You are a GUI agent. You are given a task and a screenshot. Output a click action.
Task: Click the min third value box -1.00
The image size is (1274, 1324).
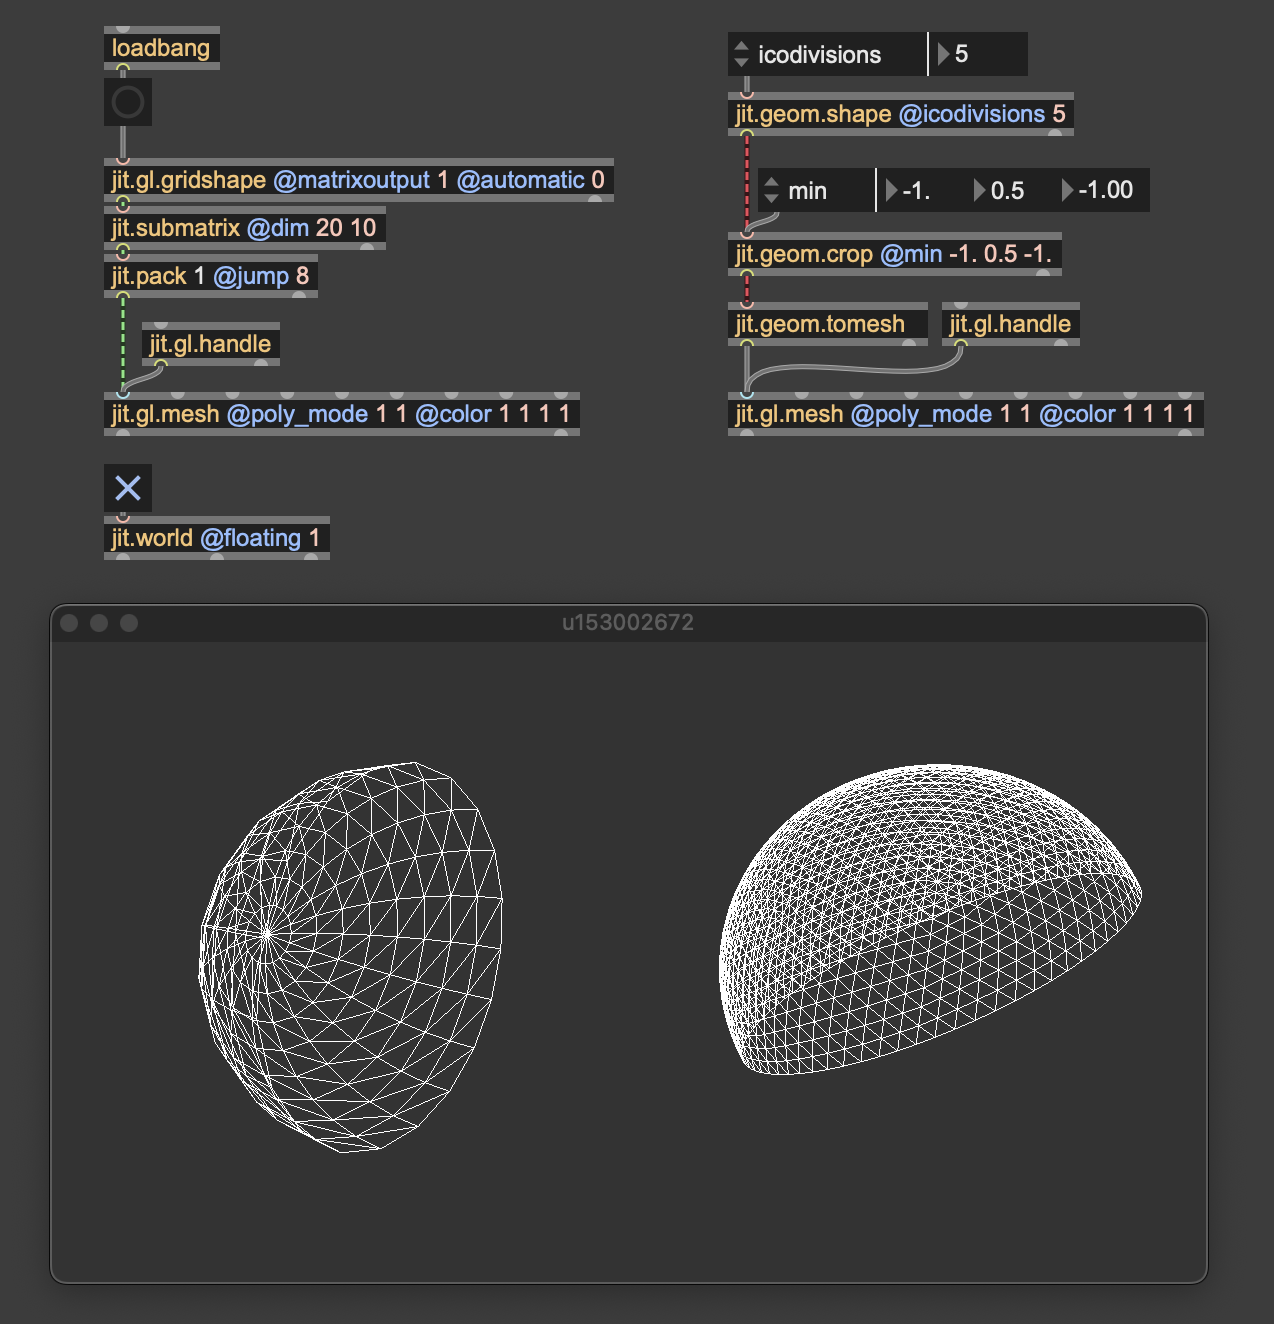tap(1101, 190)
